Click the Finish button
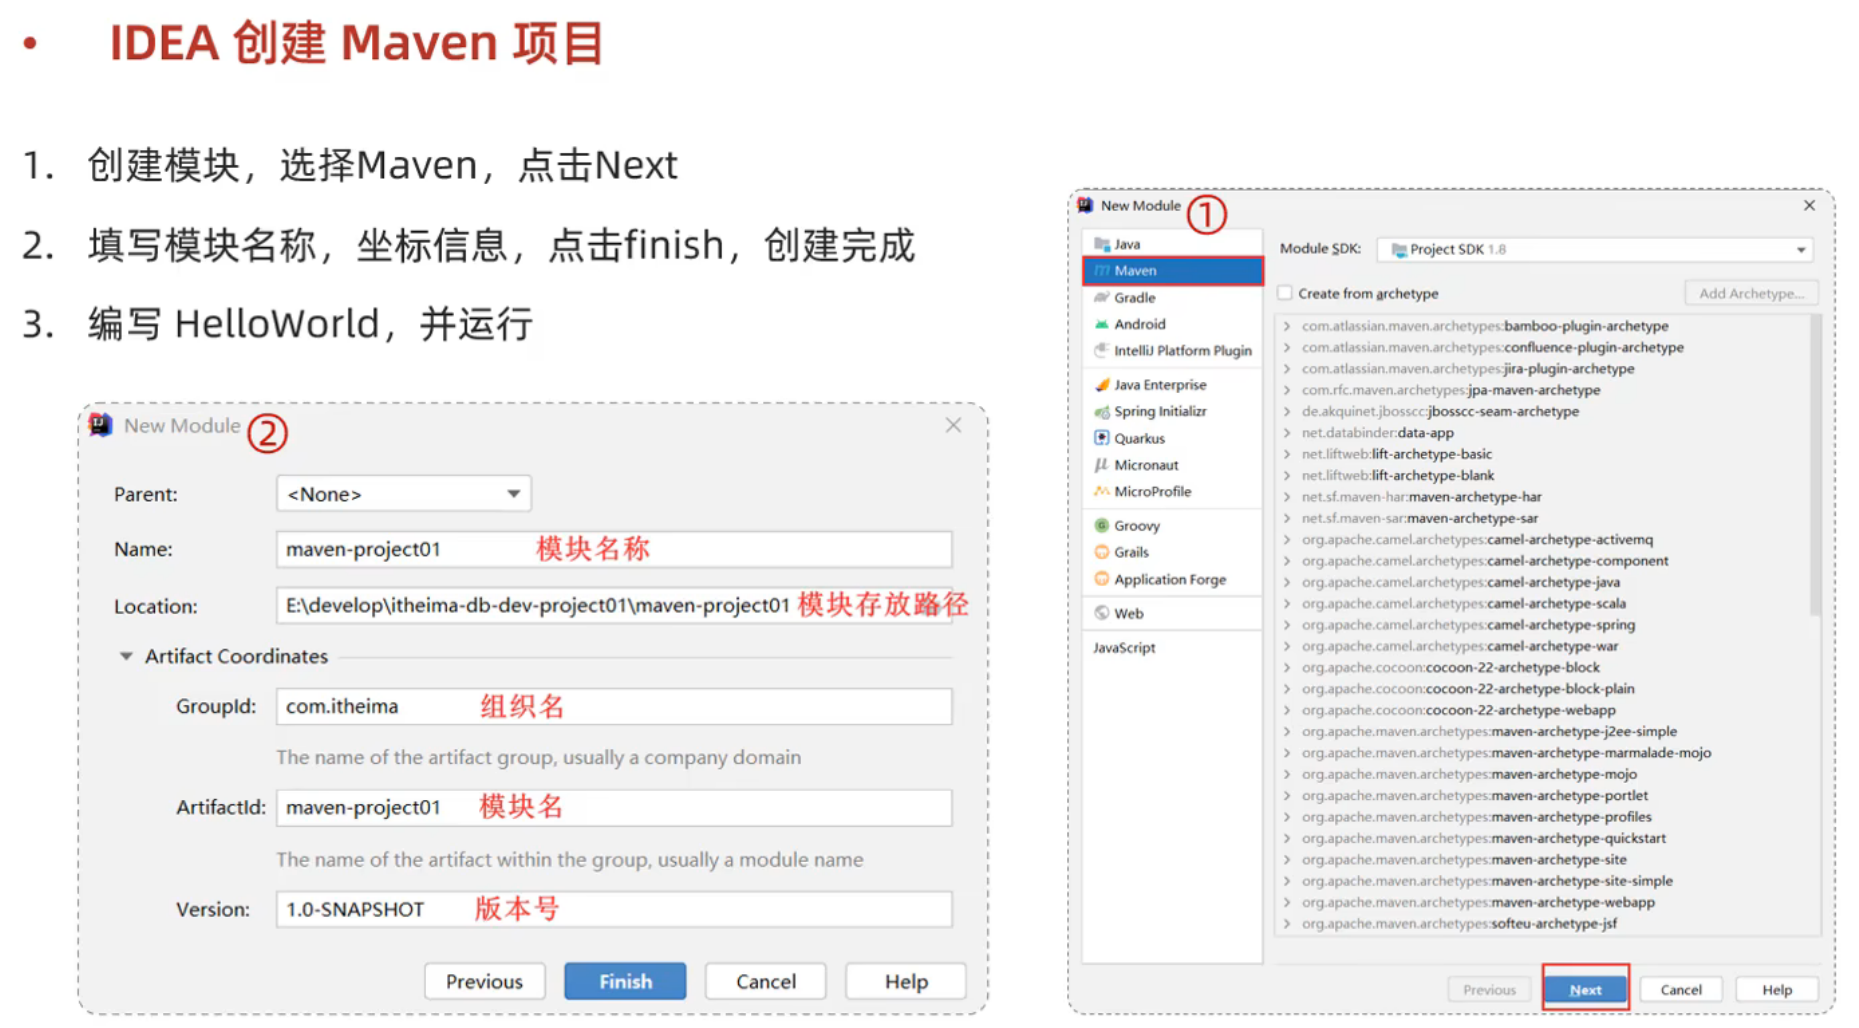1859x1028 pixels. tap(624, 981)
